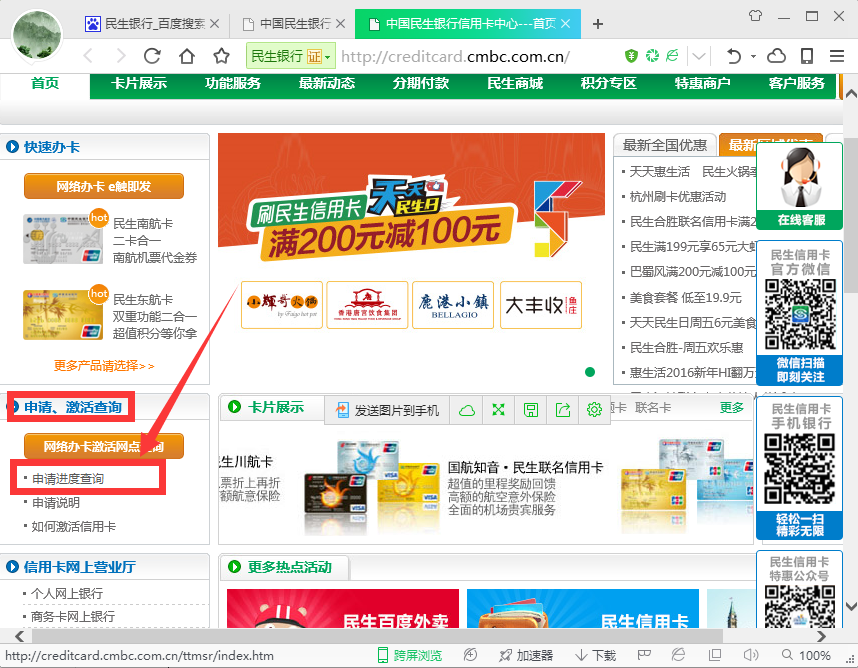Open the 积分专区 navigation menu
The height and width of the screenshot is (668, 858).
pyautogui.click(x=608, y=83)
